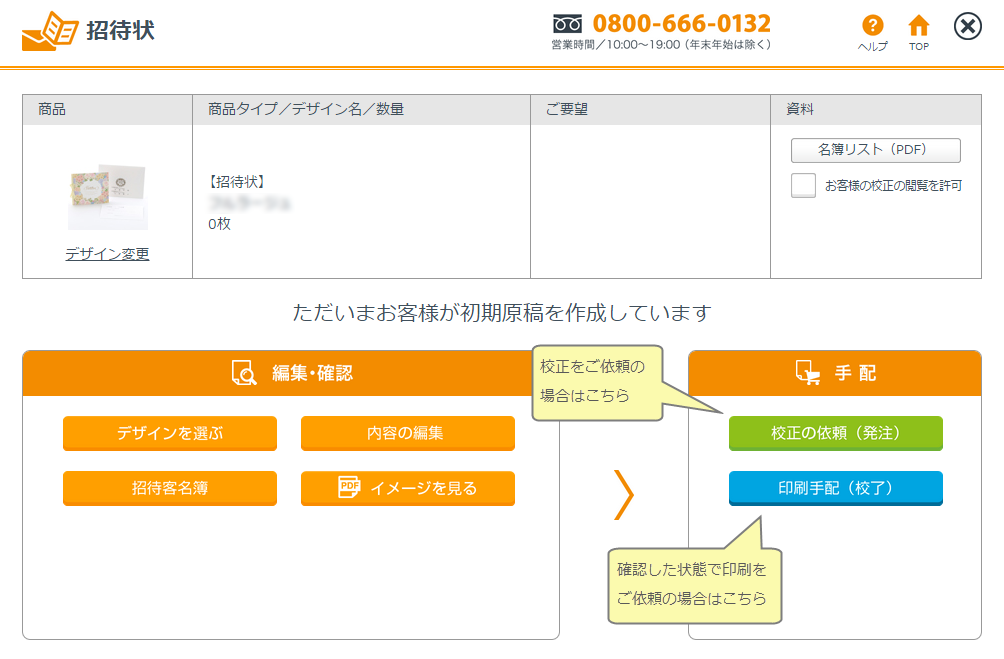1004x659 pixels.
Task: Click the 校正をご依頼の場合はこちら tooltip
Action: pos(598,381)
